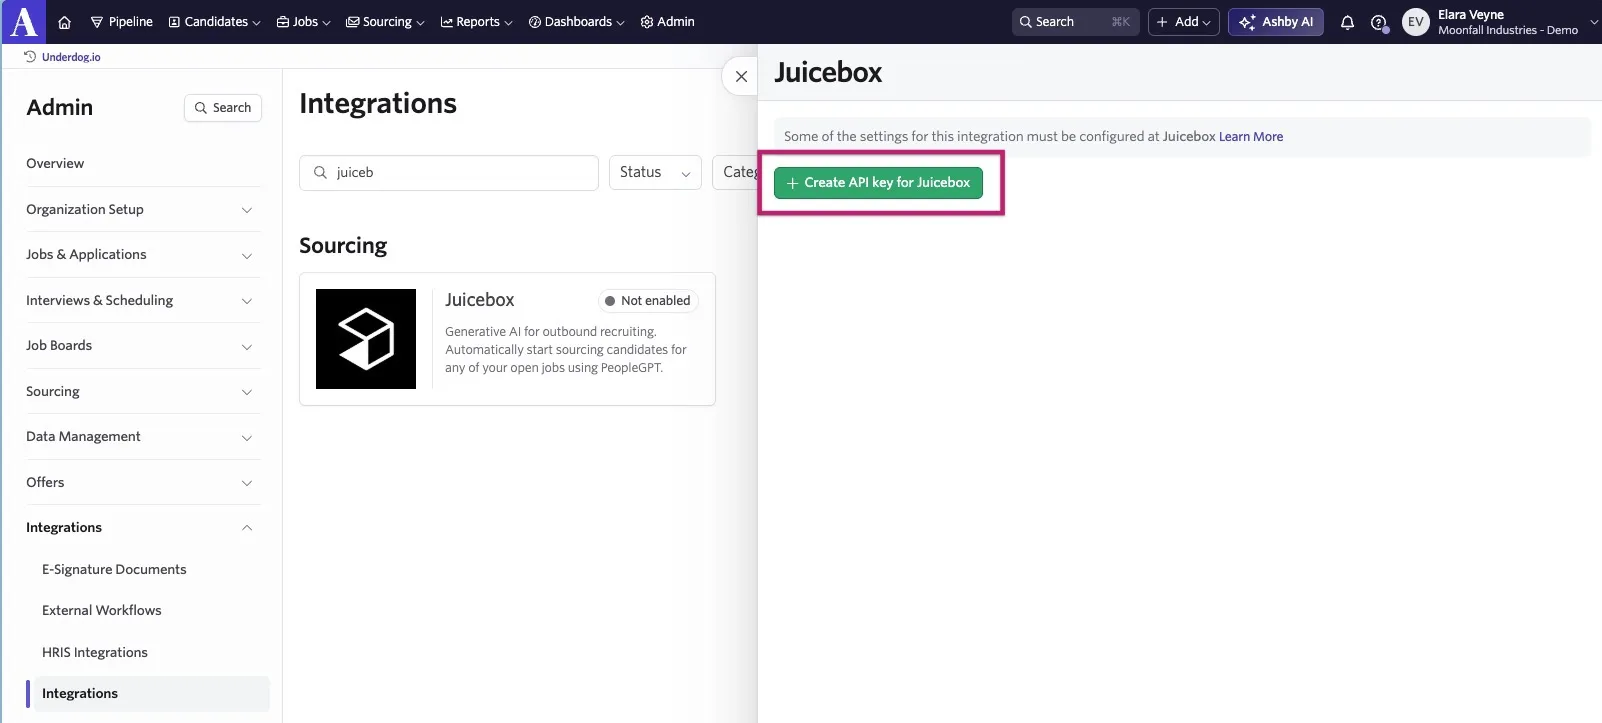Open the Overview admin page
Viewport: 1602px width, 723px height.
(55, 163)
